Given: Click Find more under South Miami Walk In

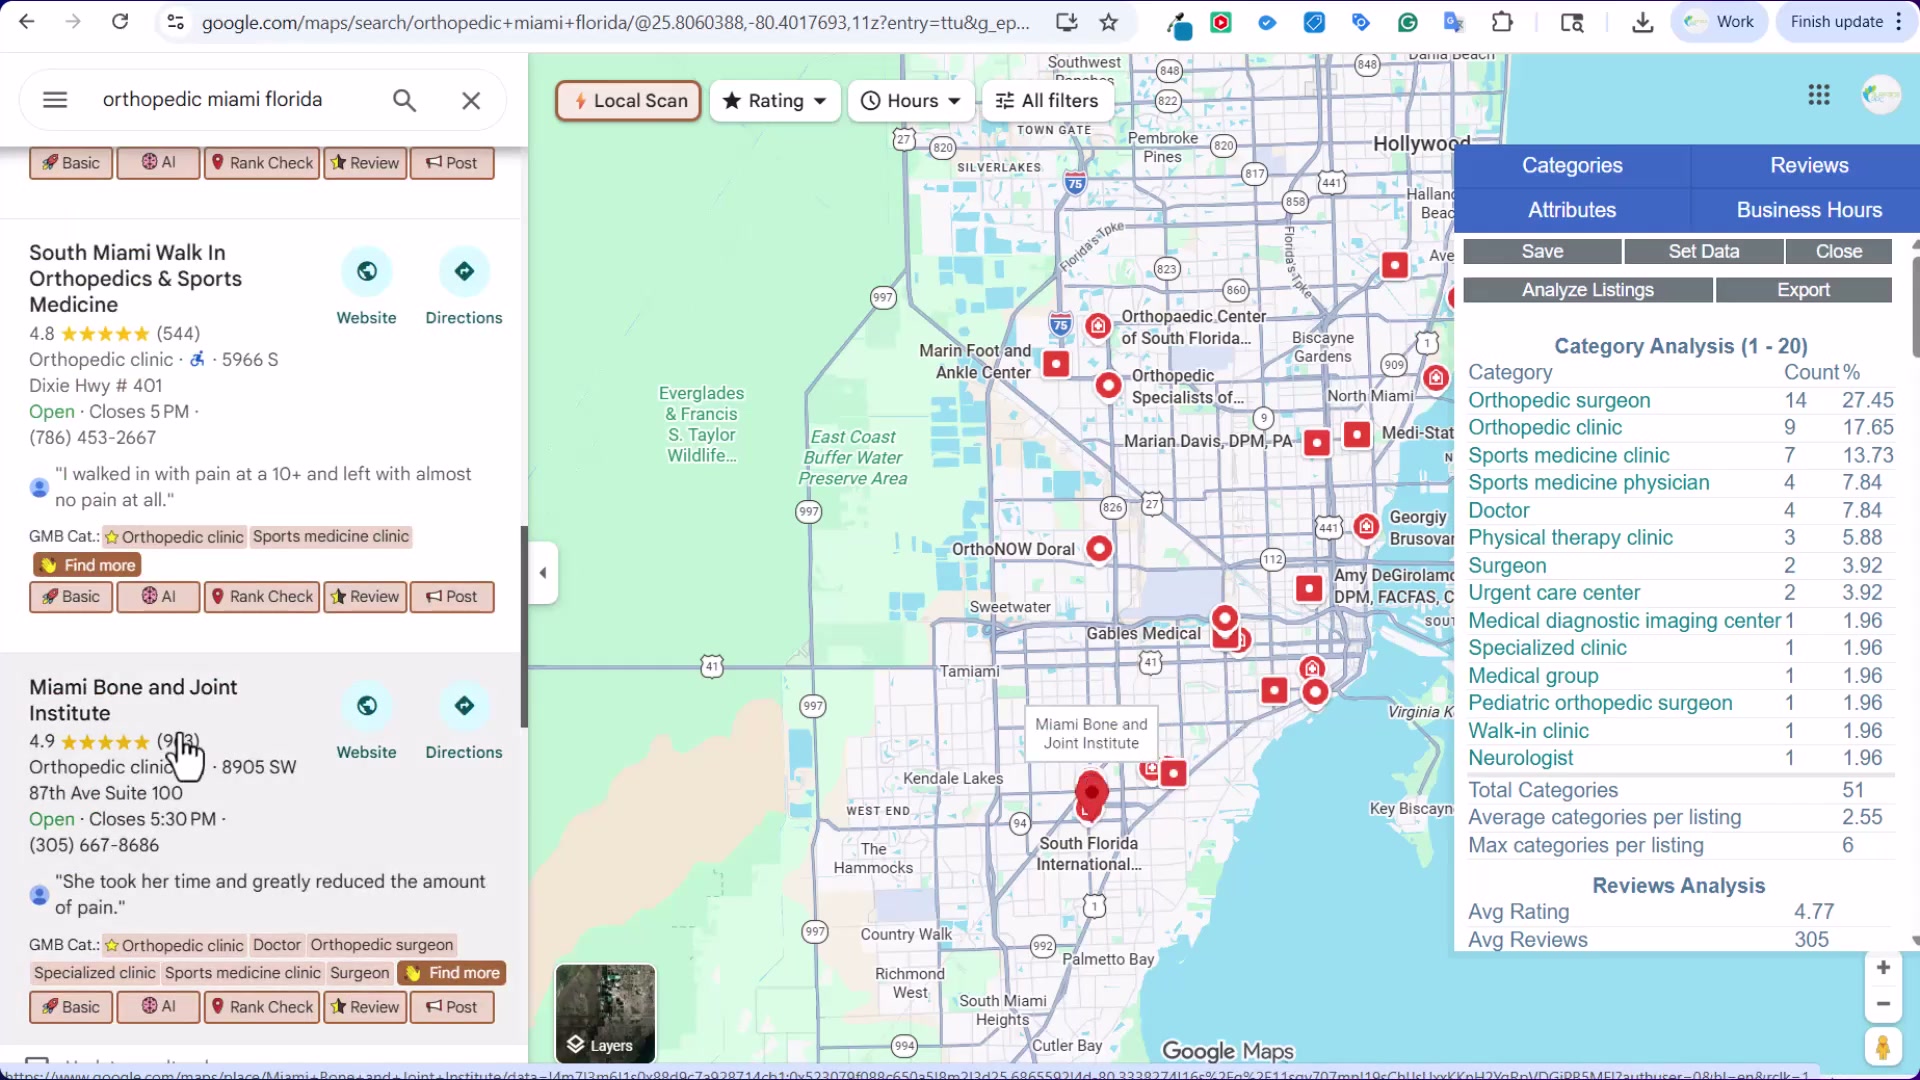Looking at the screenshot, I should tap(87, 565).
